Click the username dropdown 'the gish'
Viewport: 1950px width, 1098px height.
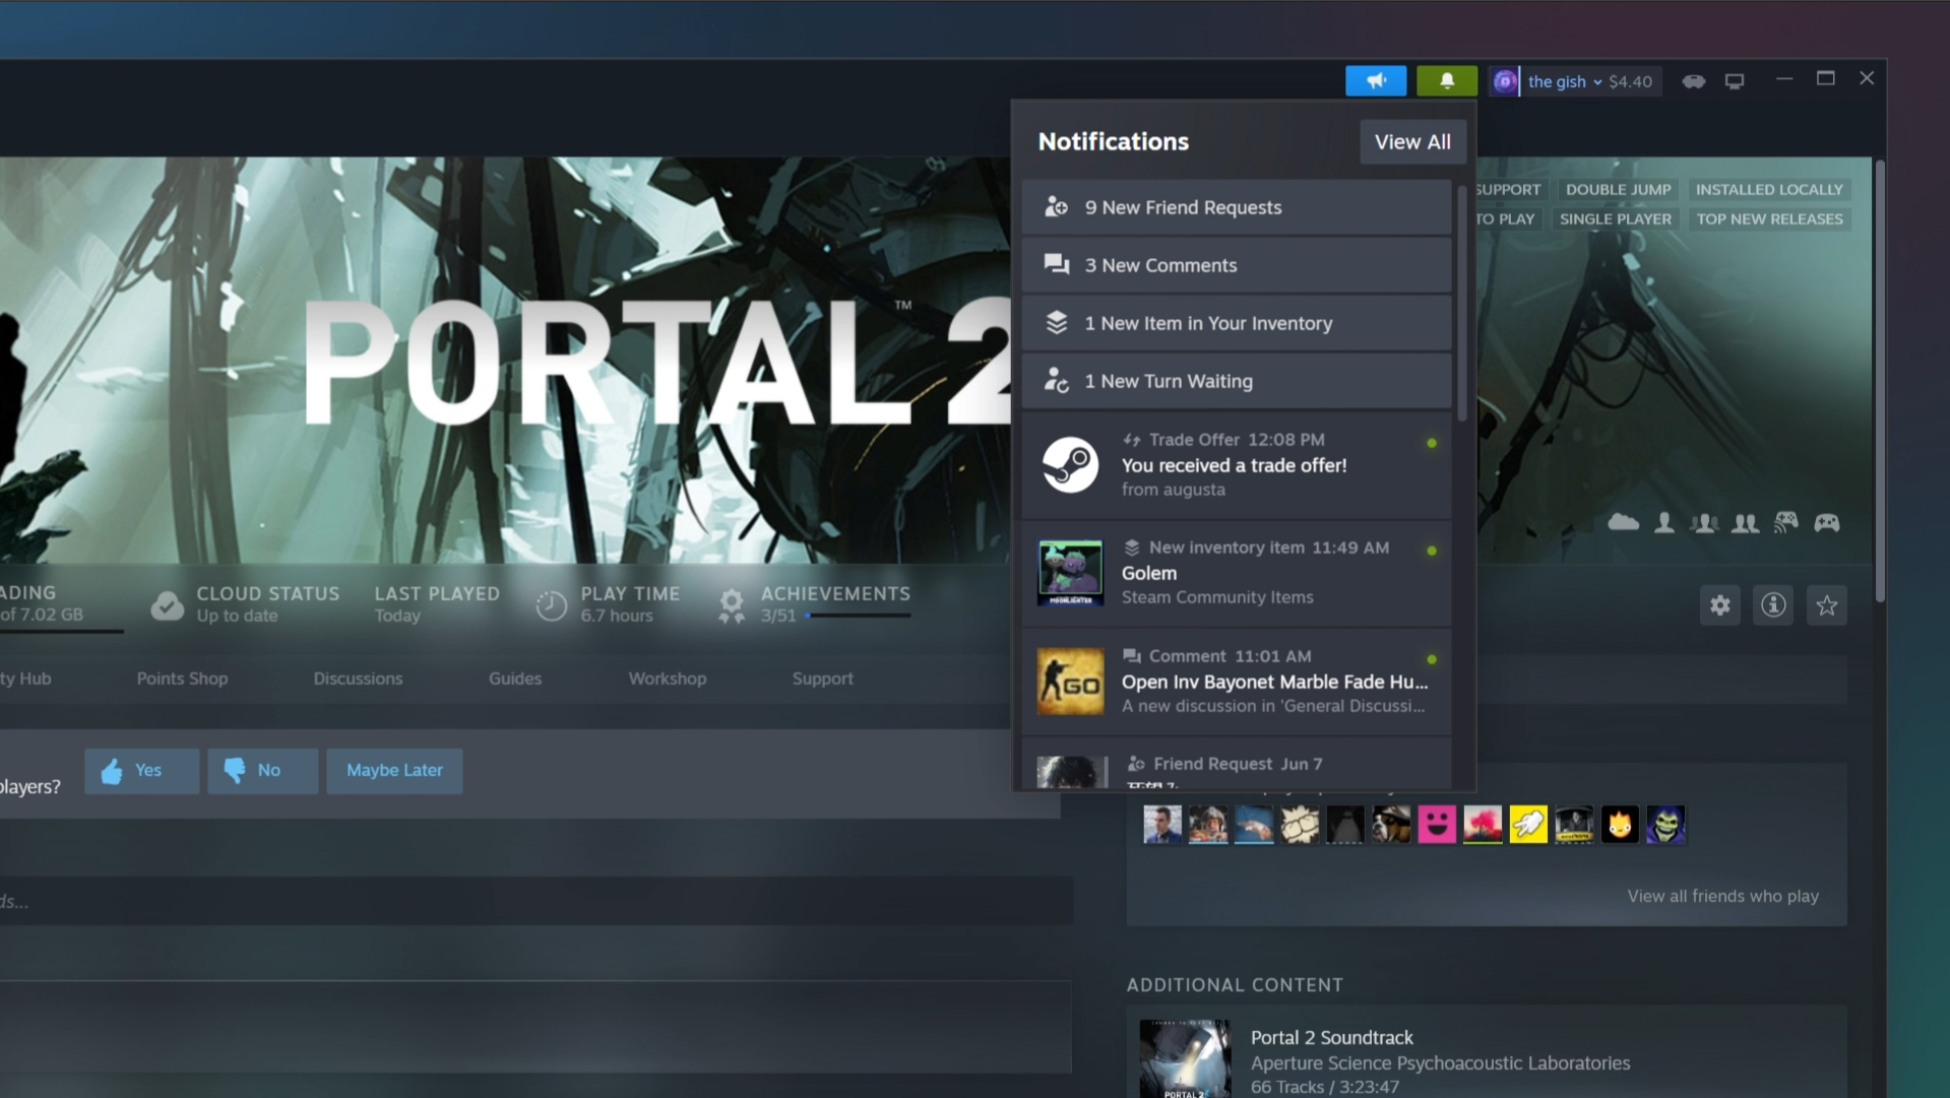pos(1558,79)
